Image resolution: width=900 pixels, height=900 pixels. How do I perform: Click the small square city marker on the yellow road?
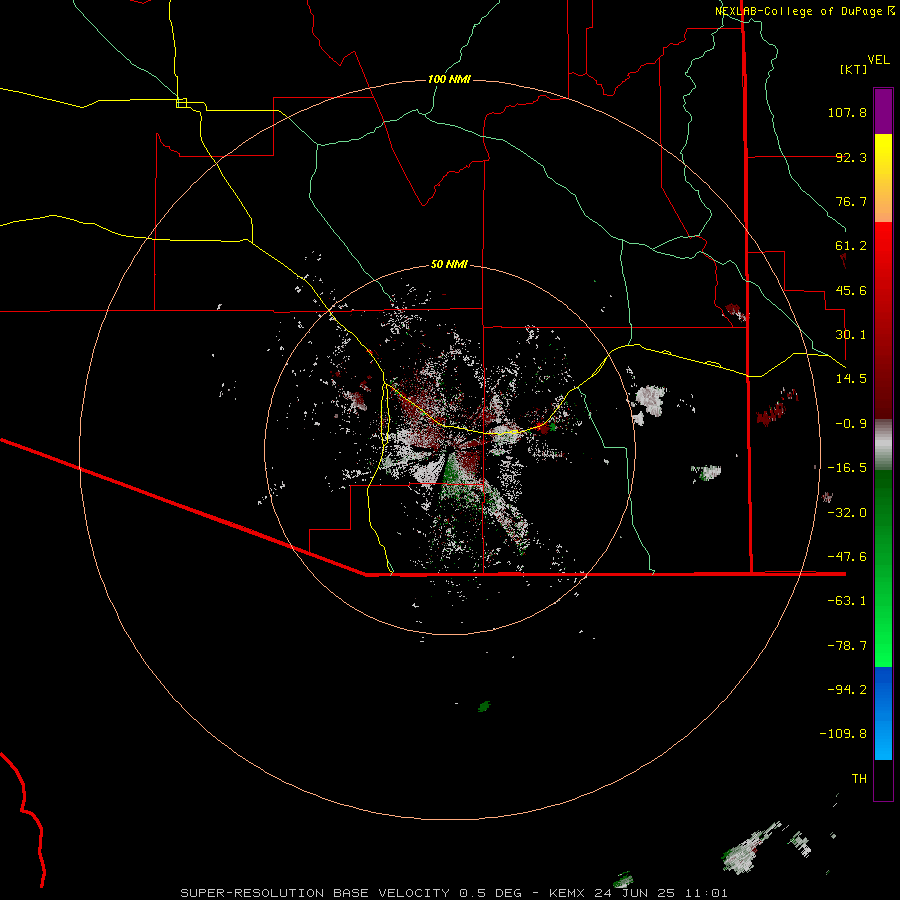click(x=181, y=103)
